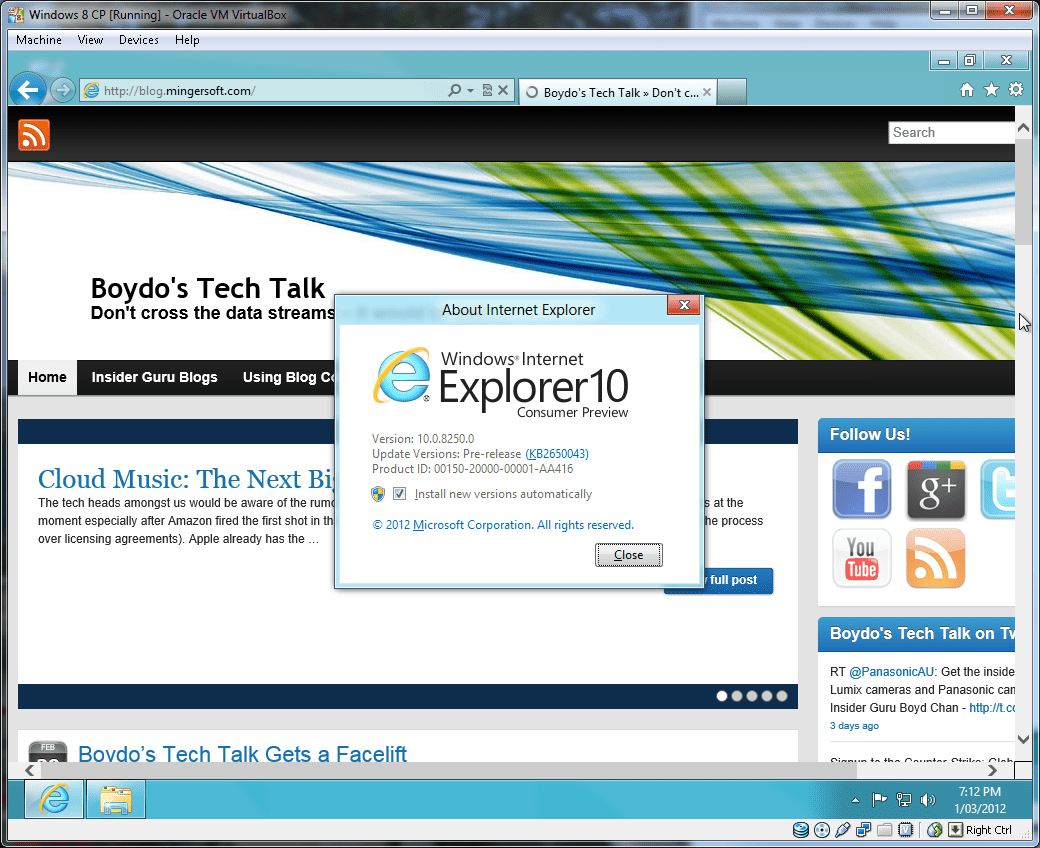Click the horizontal scrollbar left arrow

click(29, 770)
